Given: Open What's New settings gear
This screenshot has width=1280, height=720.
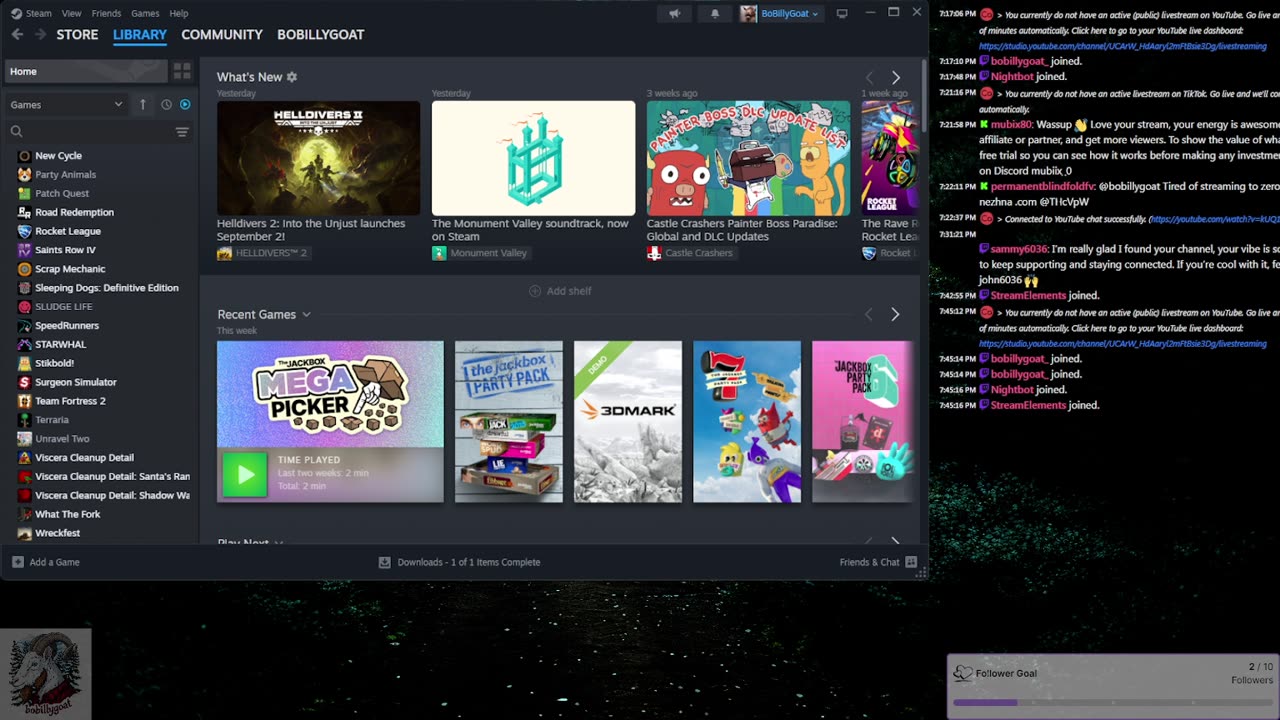Looking at the screenshot, I should (x=292, y=77).
